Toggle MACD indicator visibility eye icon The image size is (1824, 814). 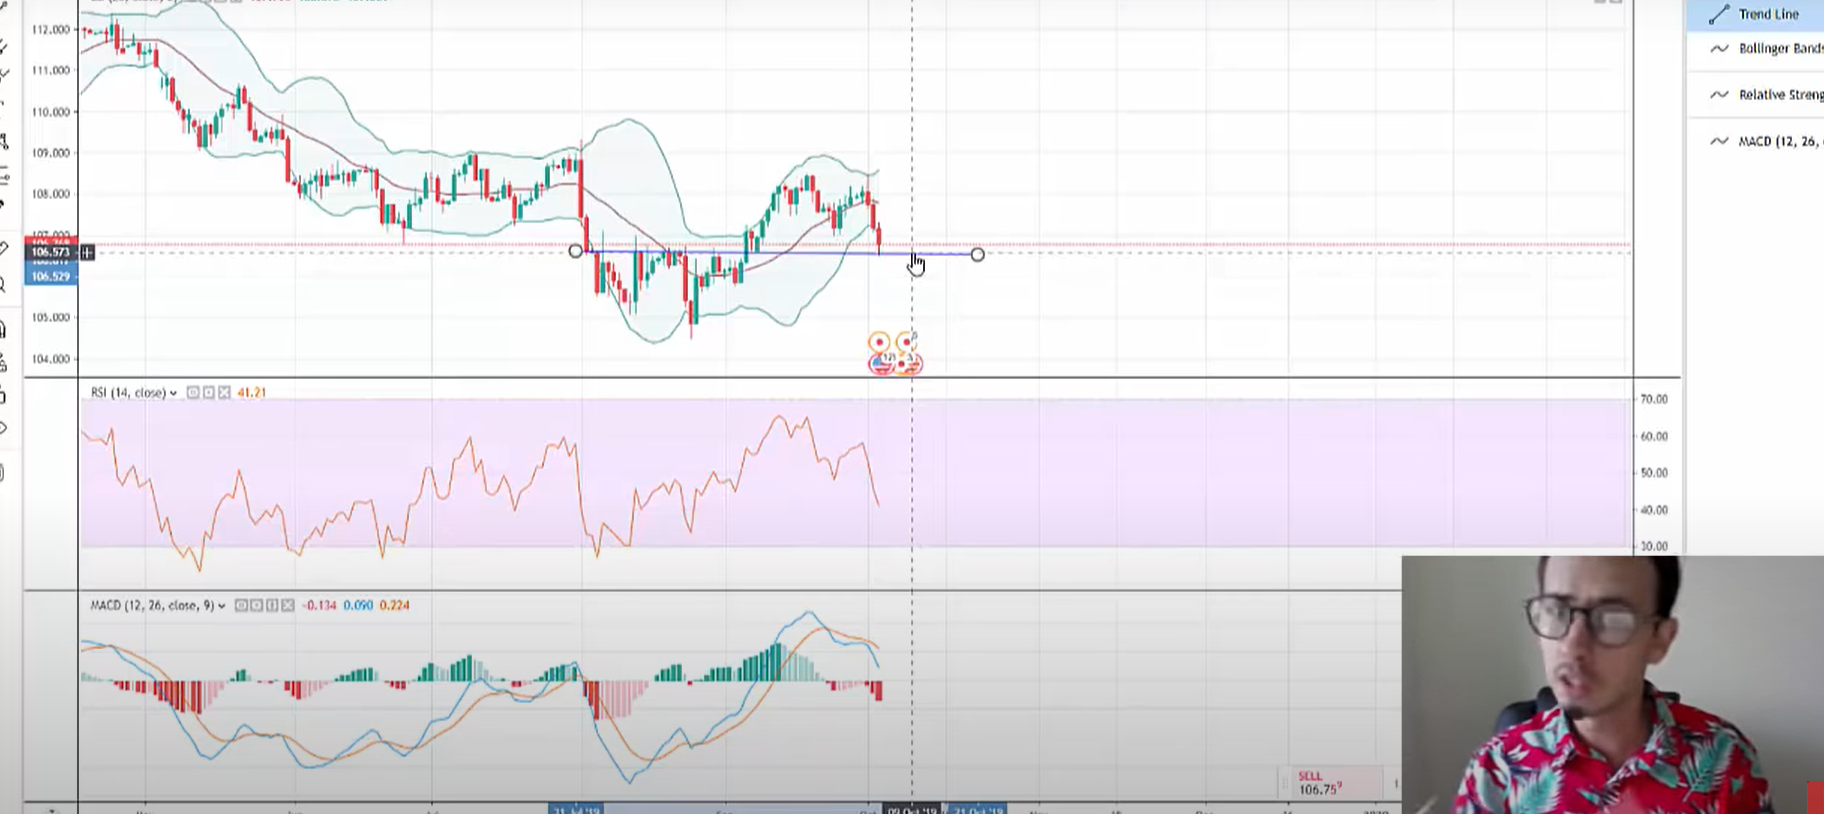pyautogui.click(x=240, y=606)
